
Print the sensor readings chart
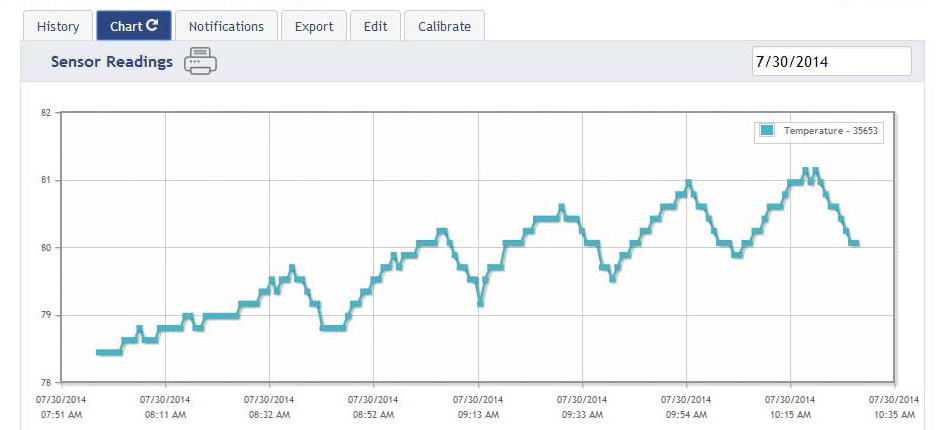(200, 61)
